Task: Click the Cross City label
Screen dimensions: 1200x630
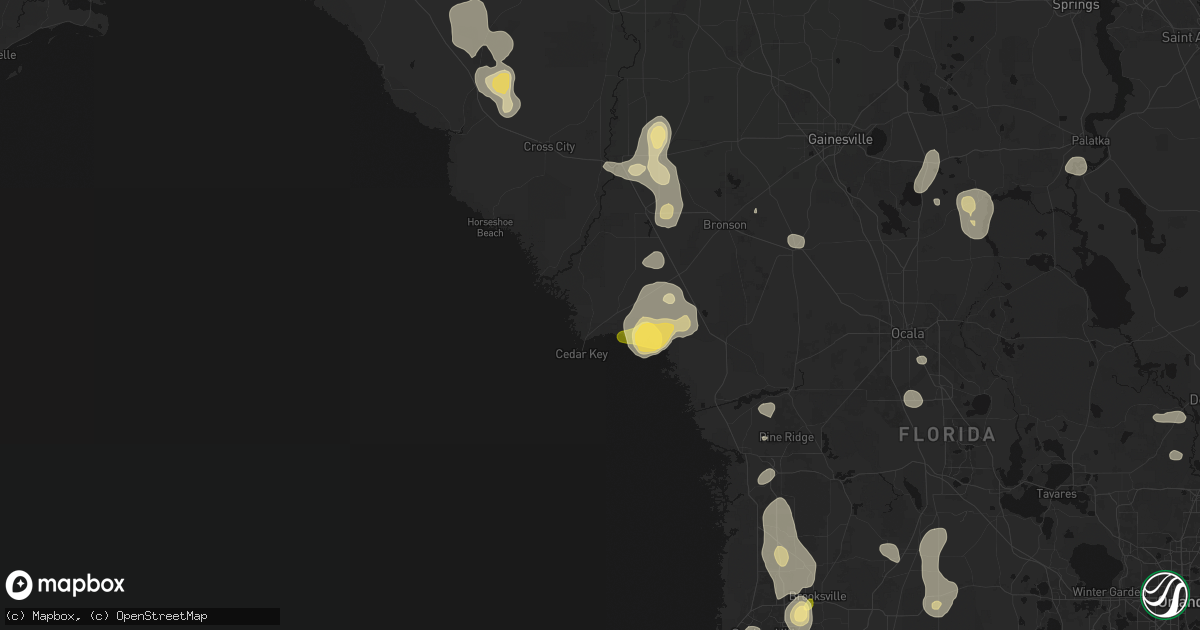Action: tap(550, 147)
